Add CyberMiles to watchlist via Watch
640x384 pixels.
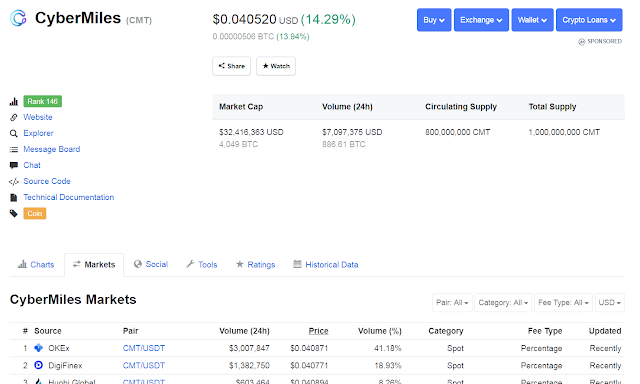[x=276, y=66]
